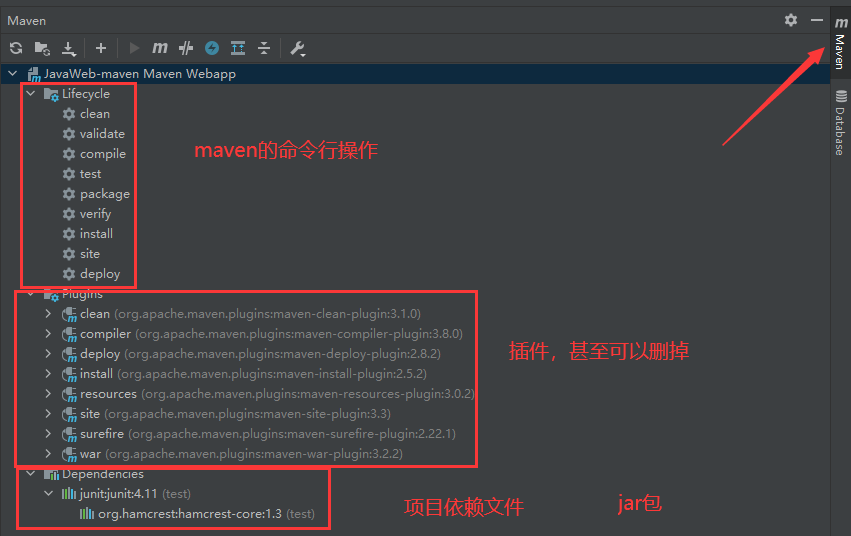Switch to Maven side tab
Viewport: 851px width, 536px height.
point(840,42)
